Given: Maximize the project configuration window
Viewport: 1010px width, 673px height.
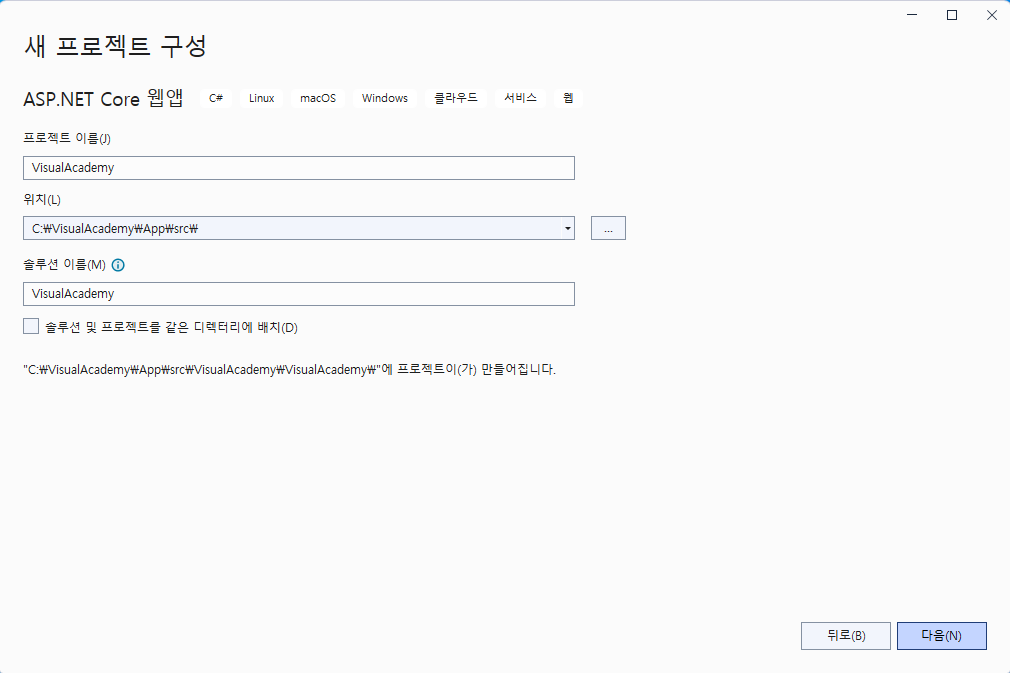Looking at the screenshot, I should 951,15.
